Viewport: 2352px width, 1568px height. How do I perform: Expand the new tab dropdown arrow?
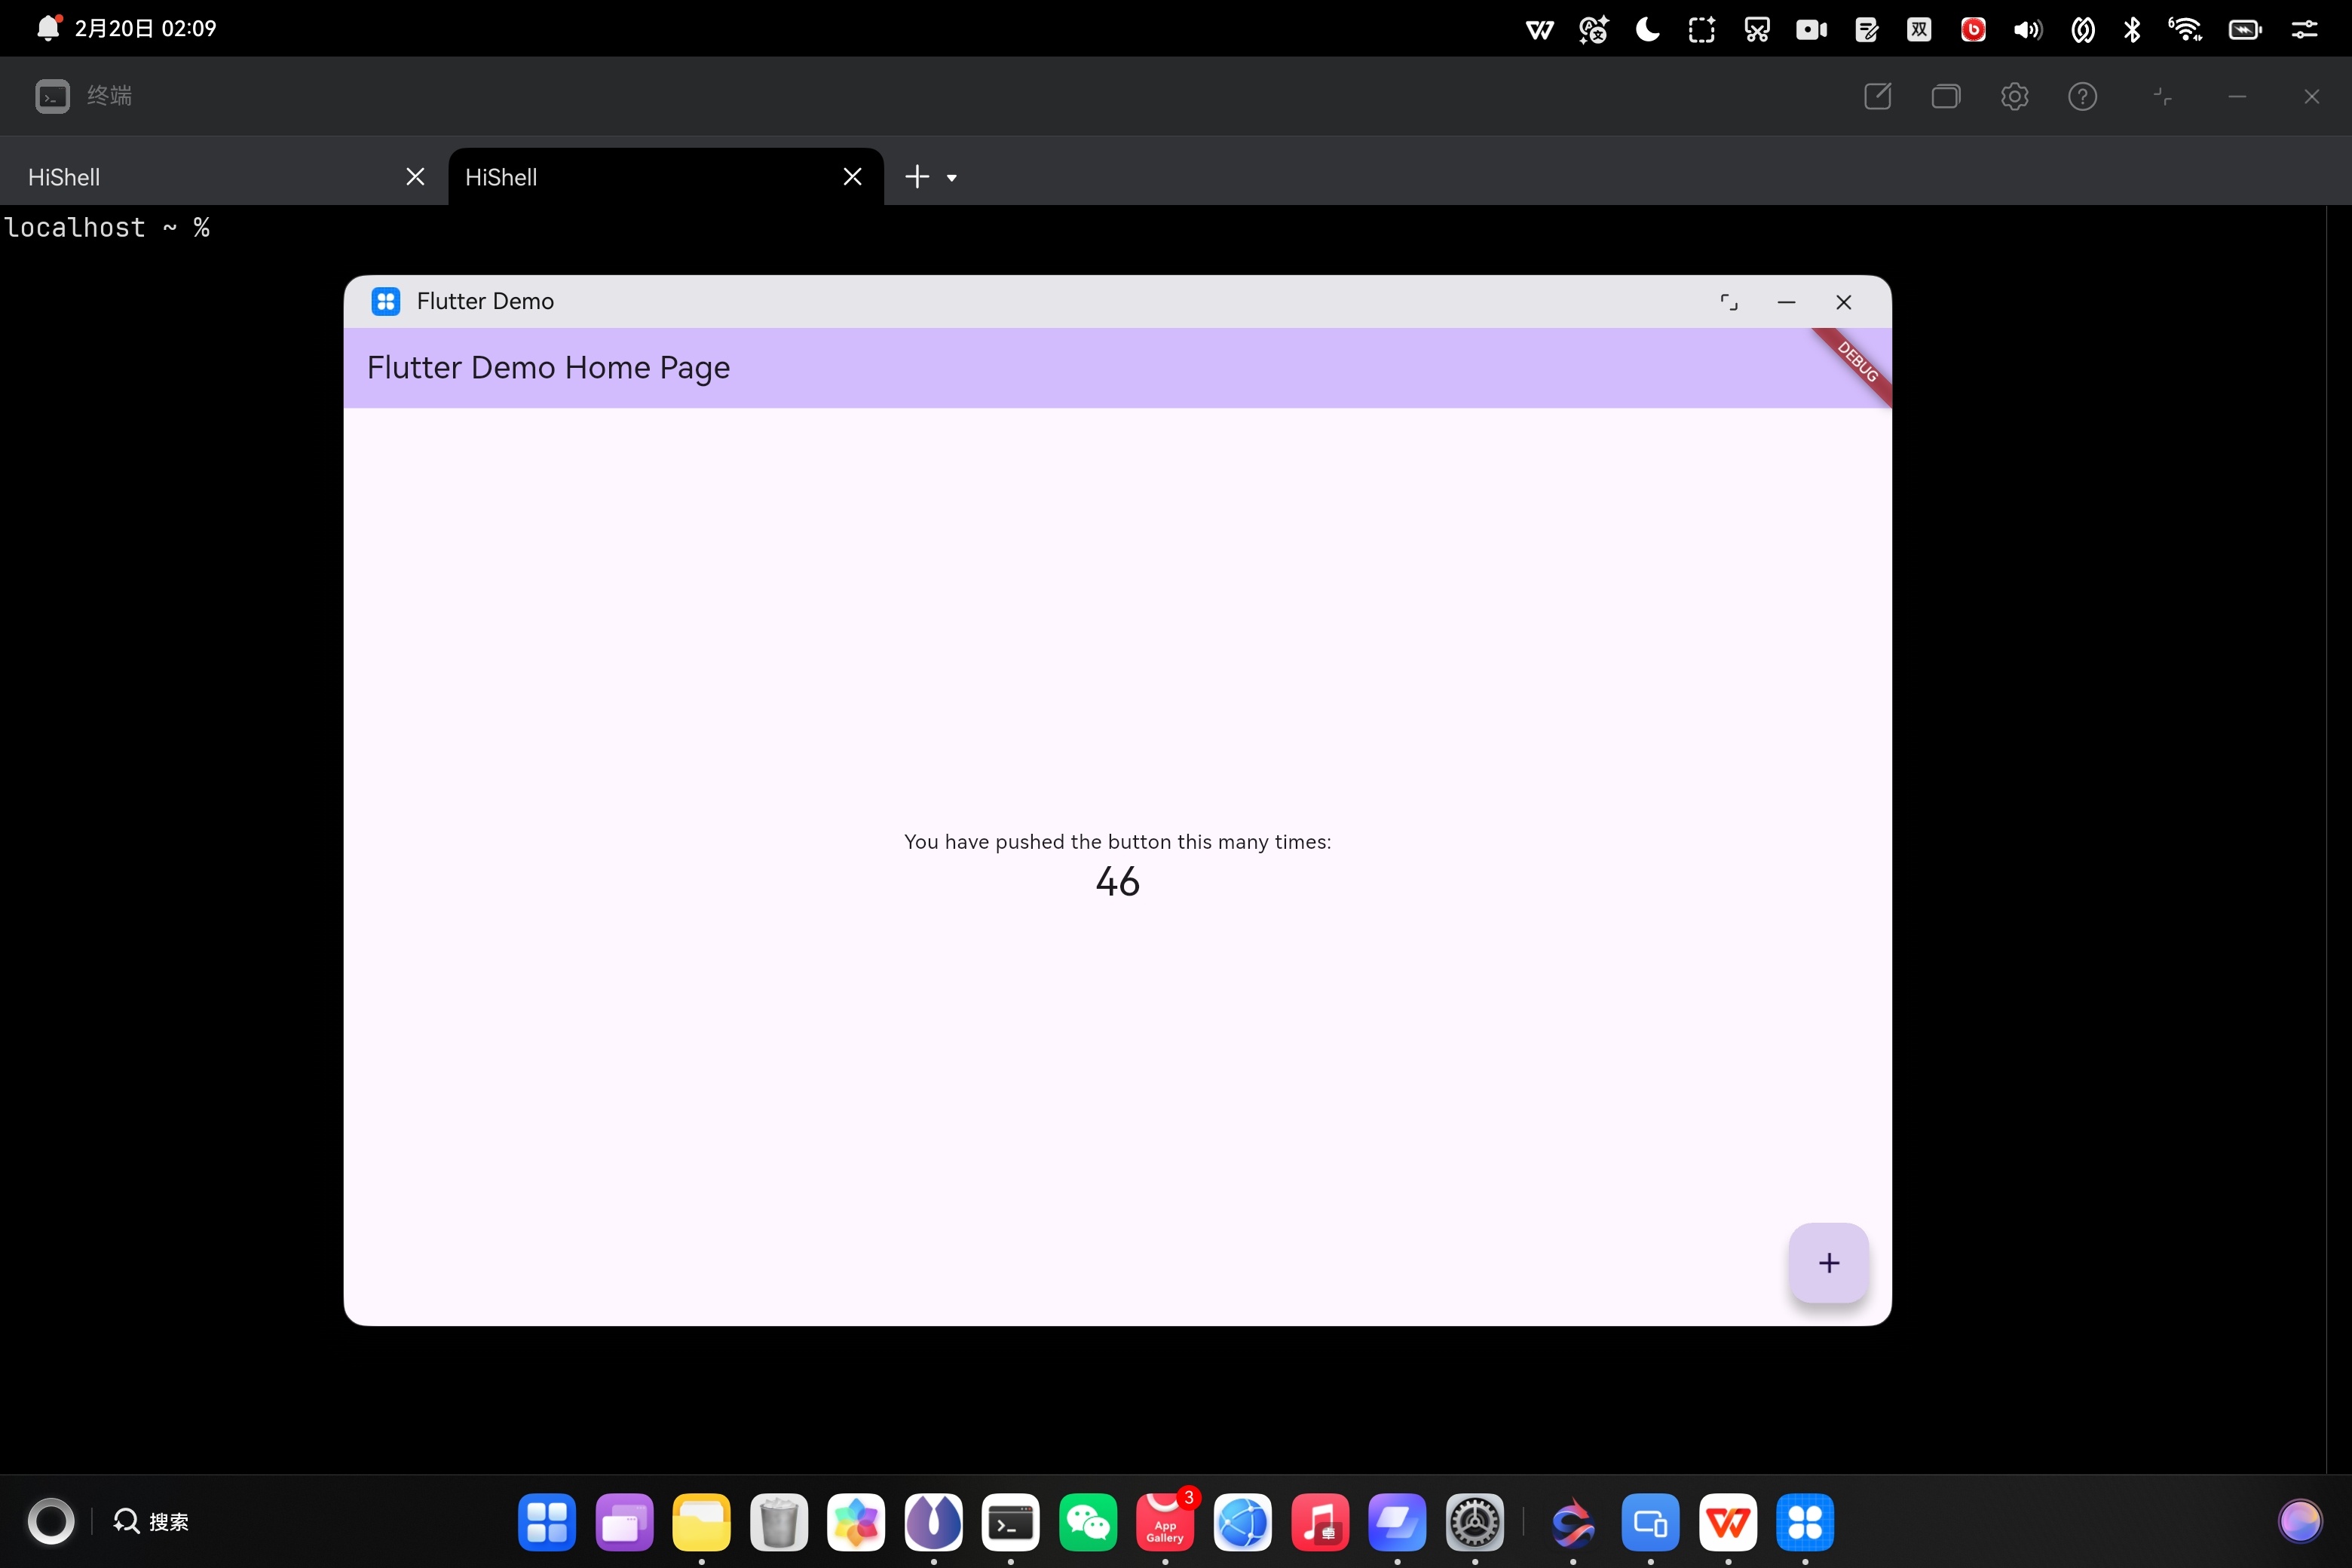click(952, 178)
